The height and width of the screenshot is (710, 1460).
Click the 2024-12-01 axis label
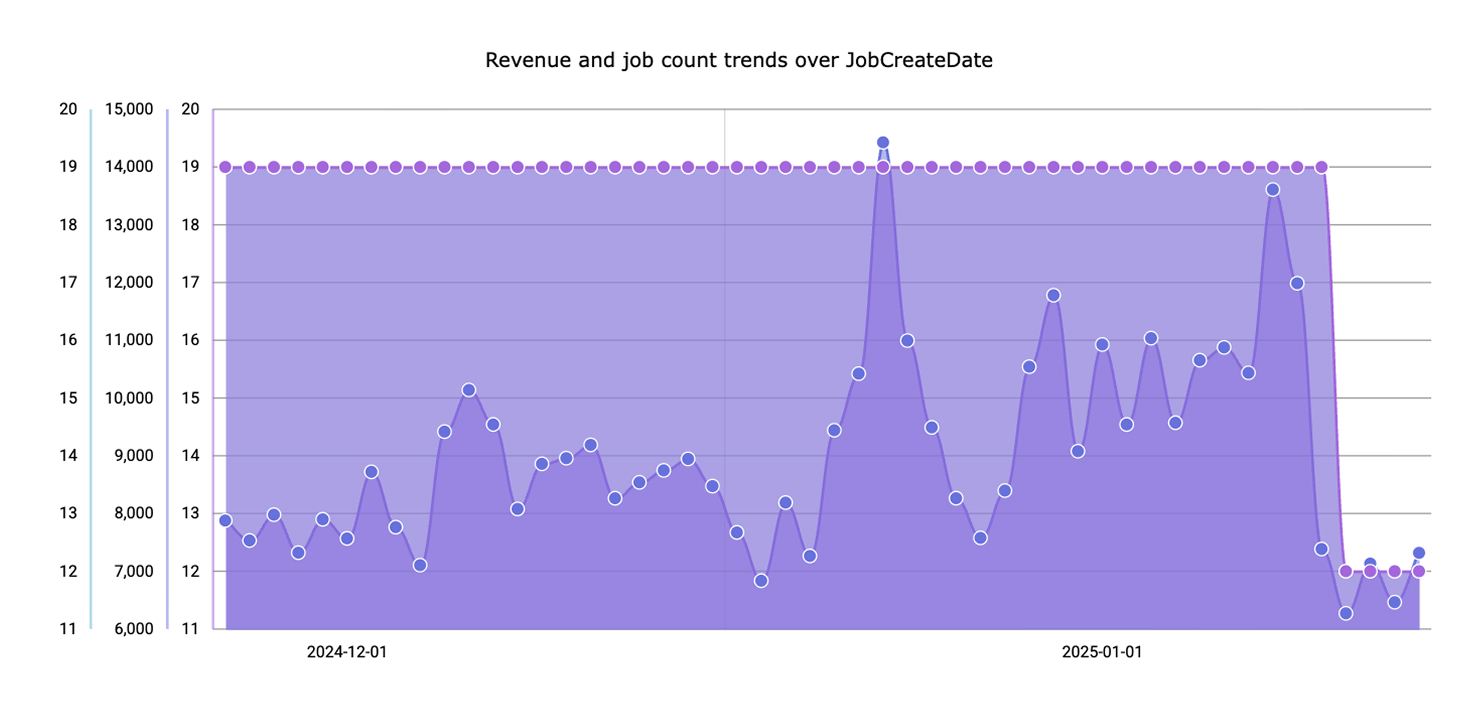pyautogui.click(x=345, y=650)
